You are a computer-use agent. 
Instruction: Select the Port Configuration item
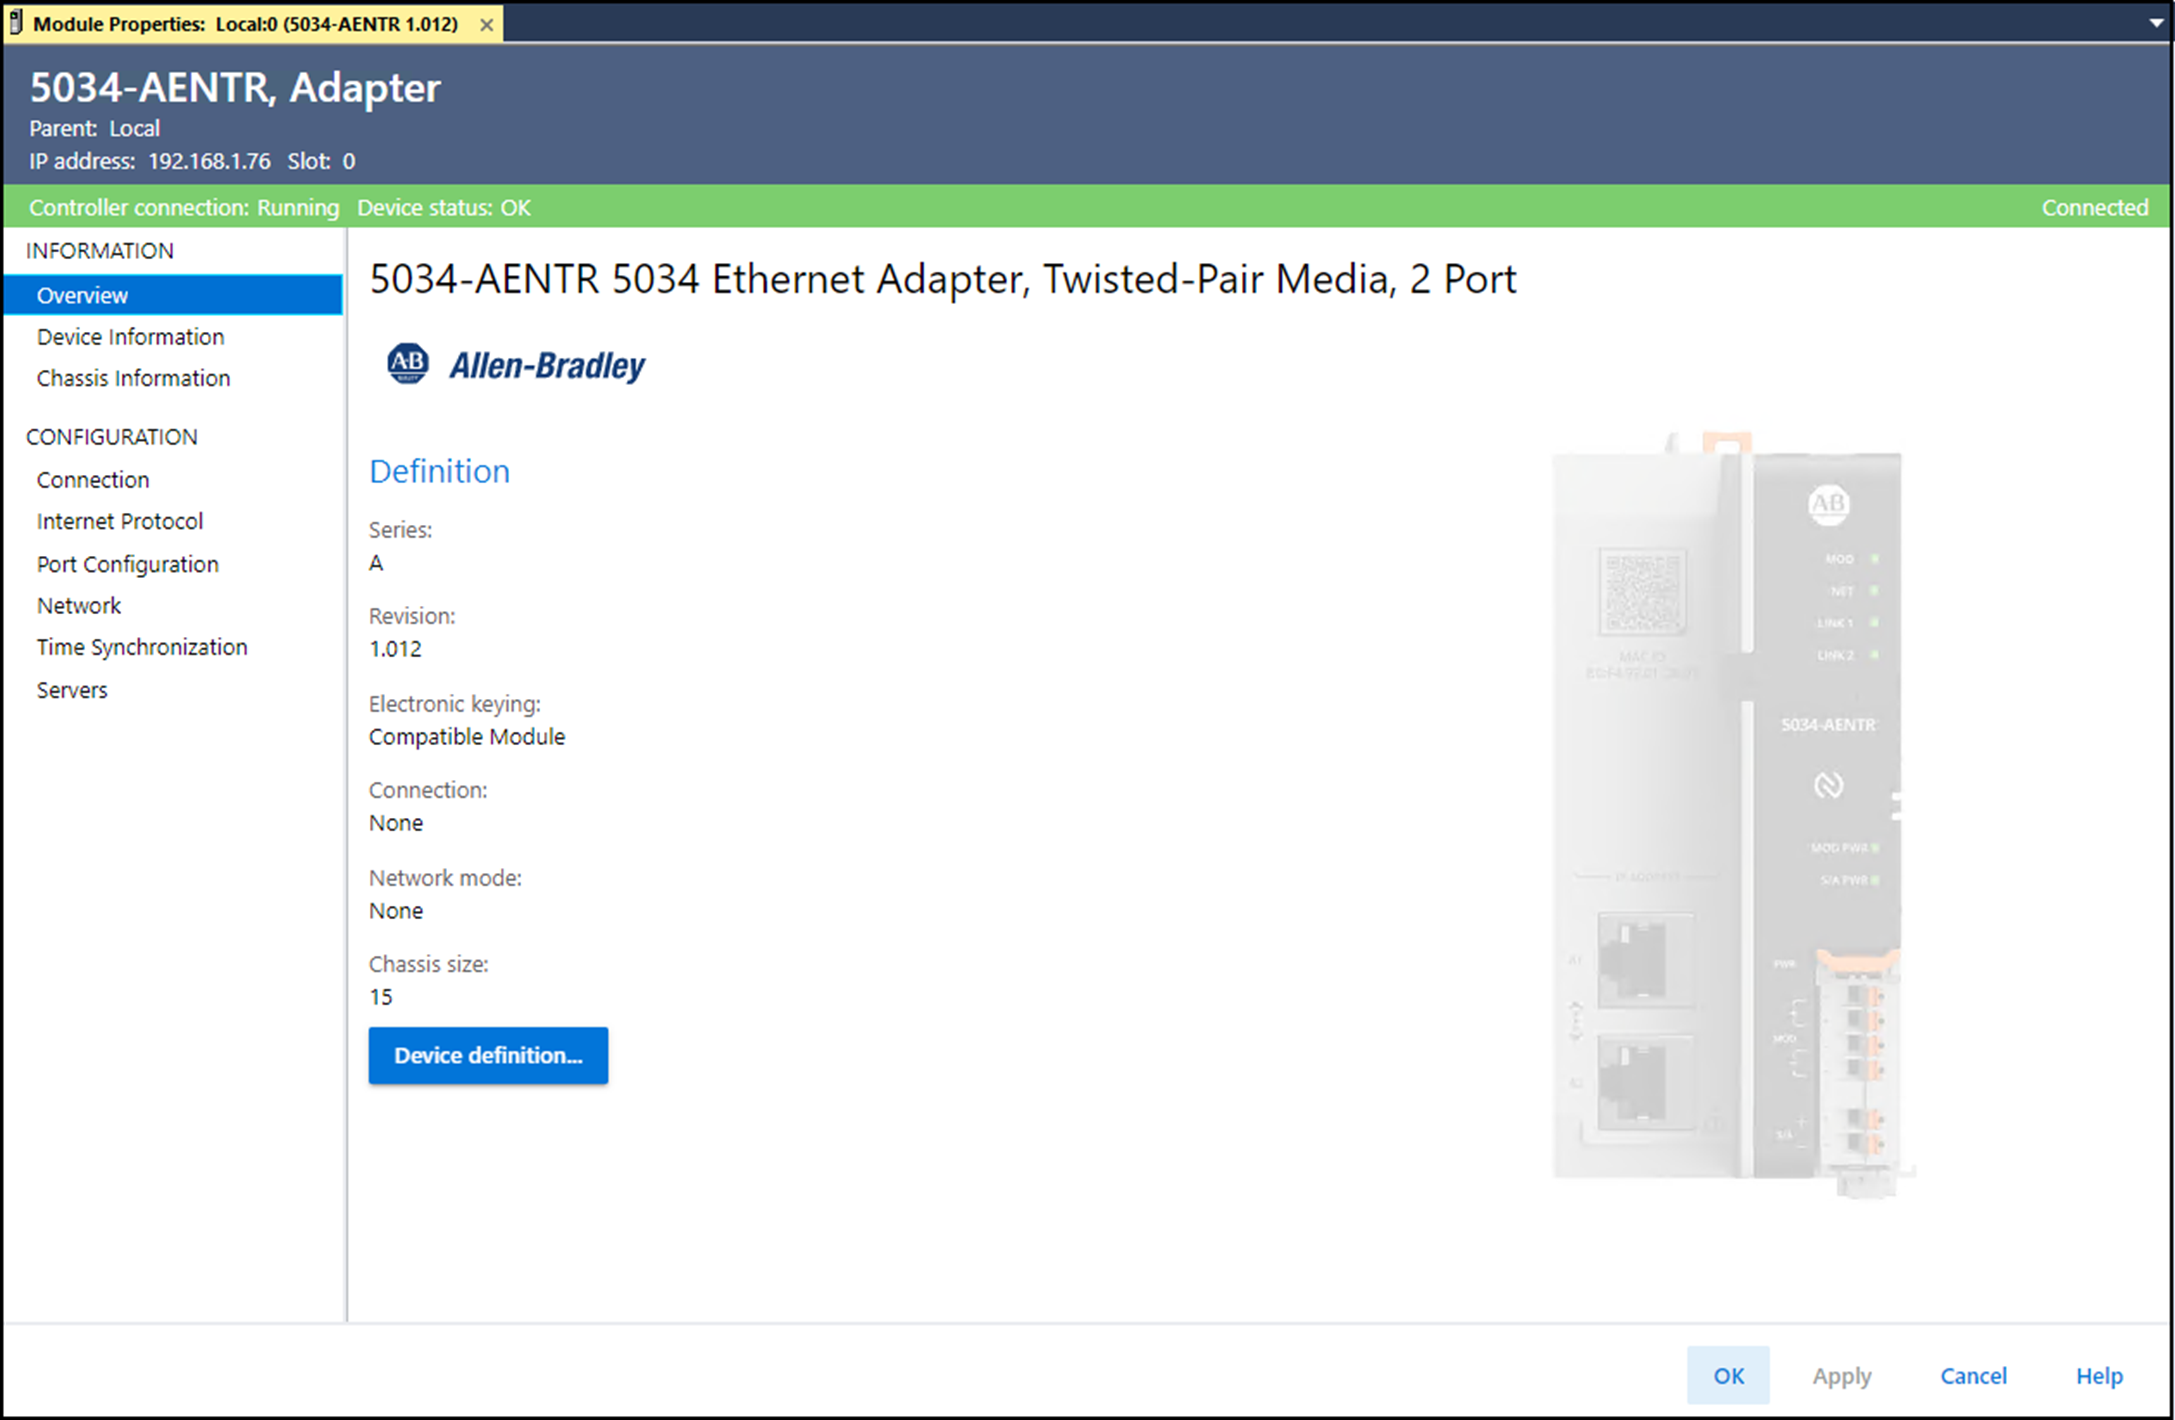coord(127,564)
